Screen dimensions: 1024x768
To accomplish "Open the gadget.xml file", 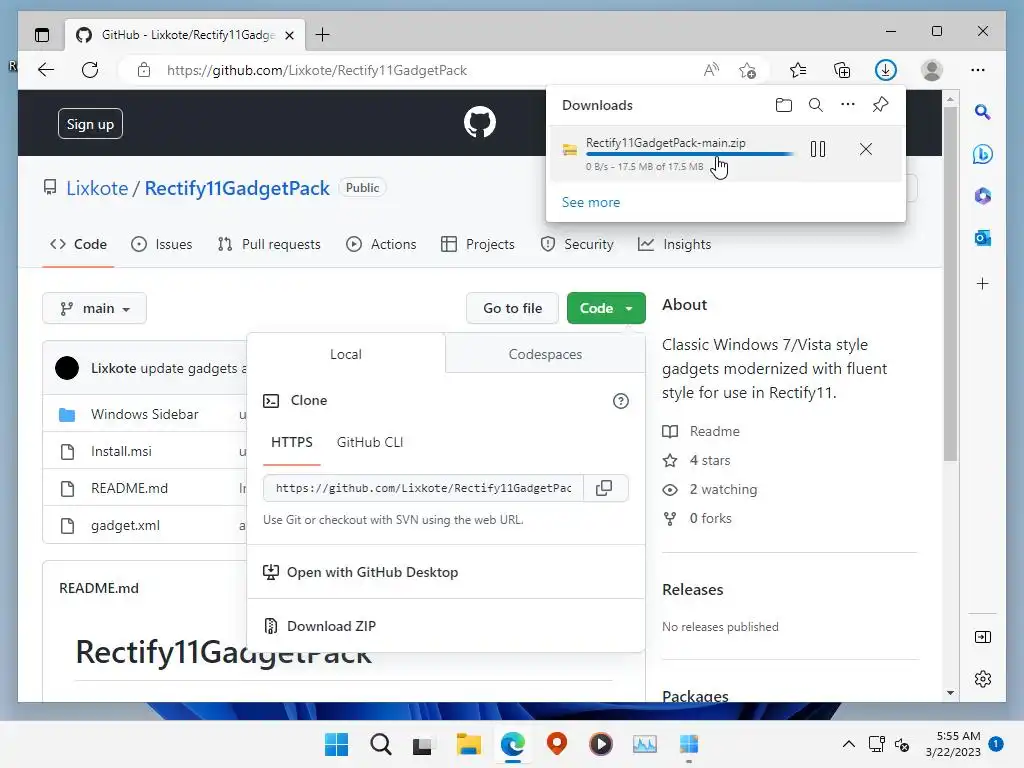I will tap(125, 525).
